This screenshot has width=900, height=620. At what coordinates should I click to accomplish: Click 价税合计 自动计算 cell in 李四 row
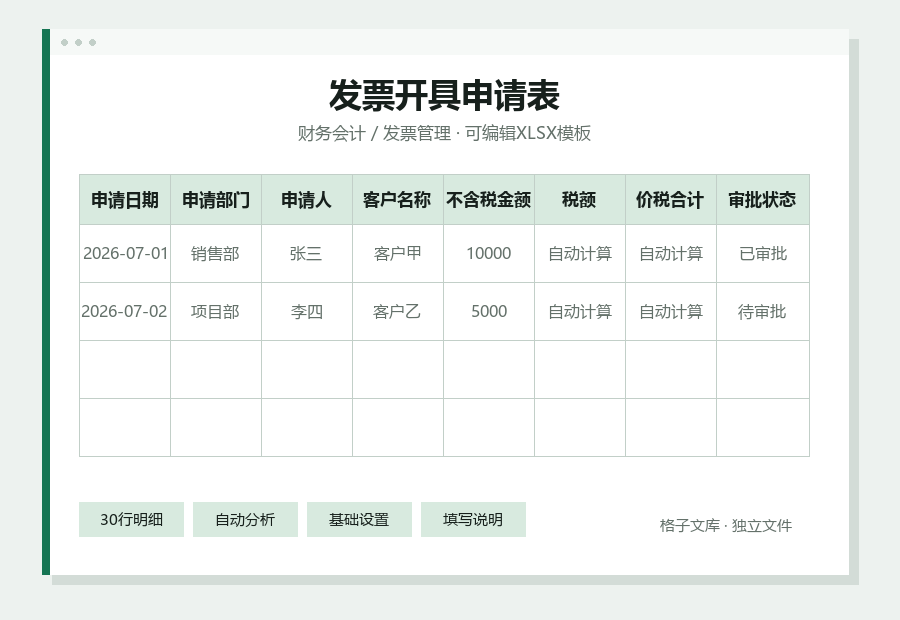click(671, 312)
